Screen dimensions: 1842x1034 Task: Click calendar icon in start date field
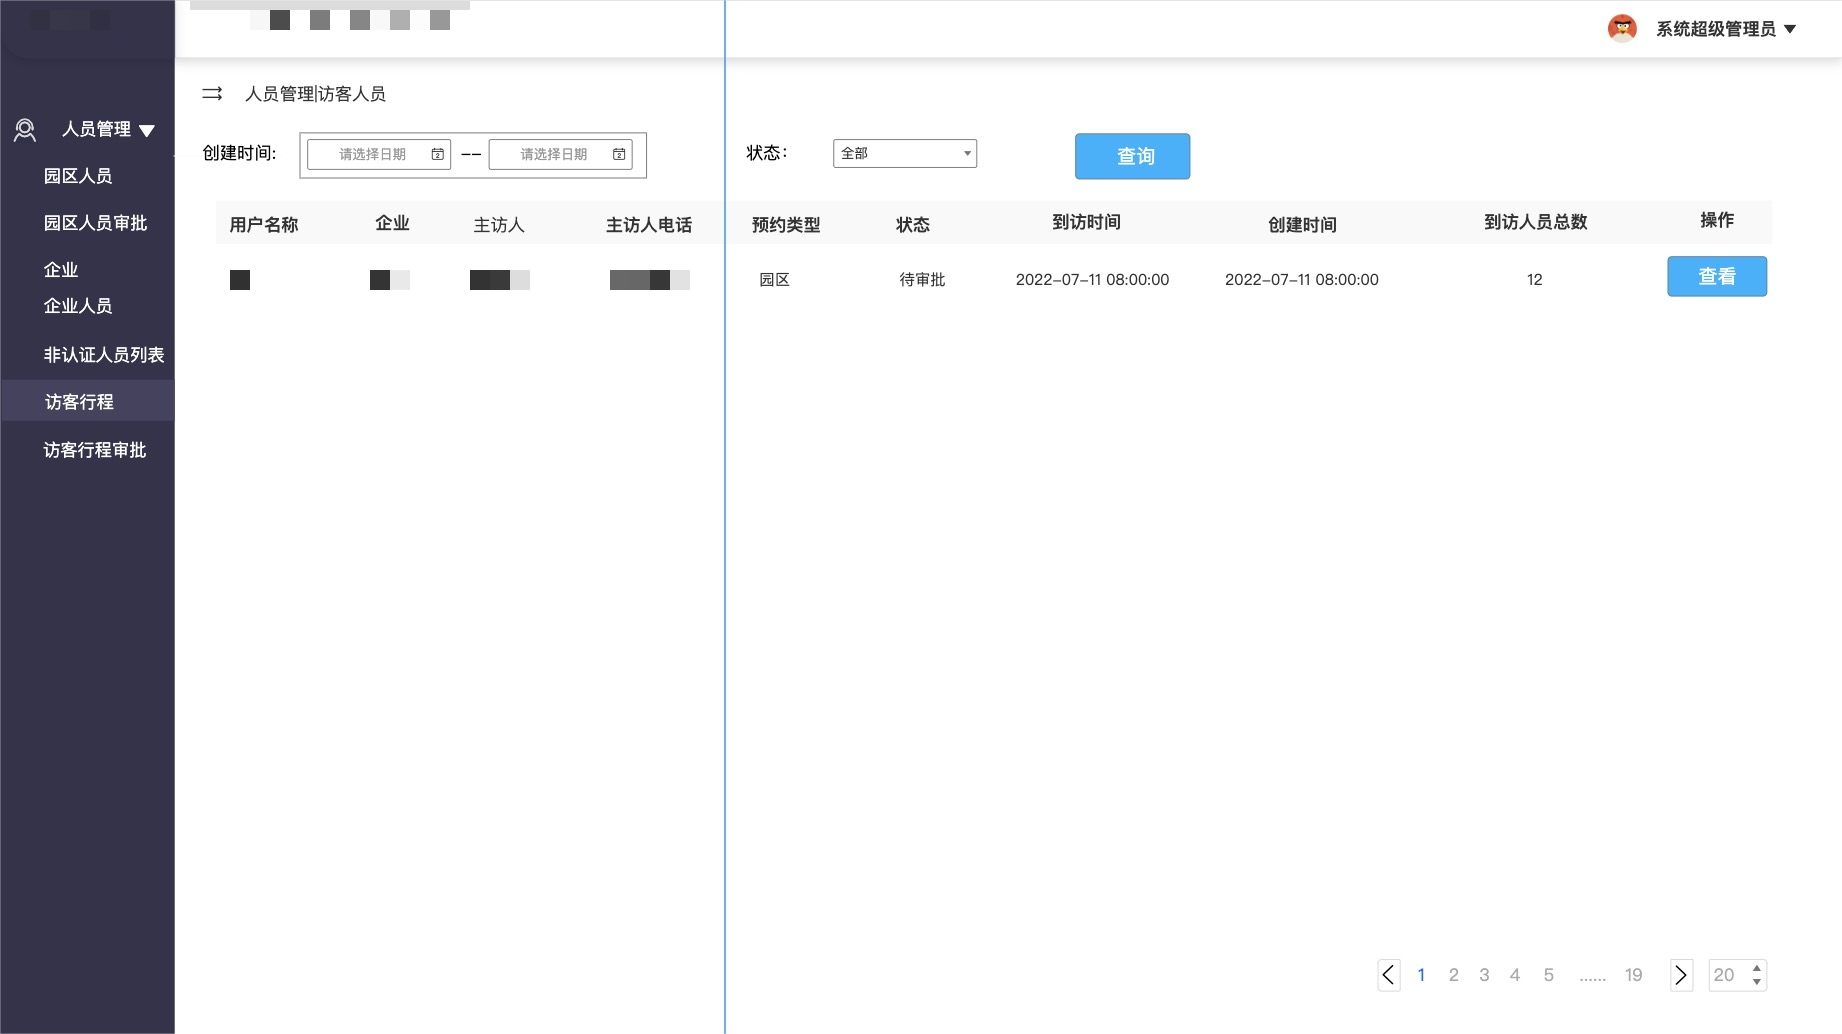coord(438,154)
